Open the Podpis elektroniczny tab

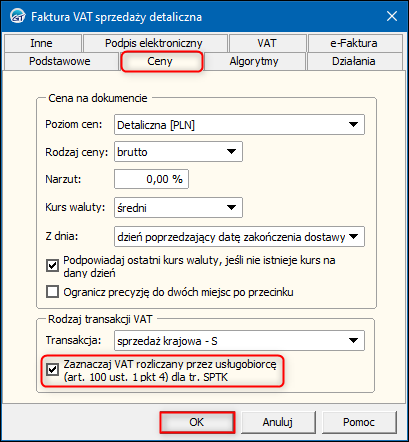pyautogui.click(x=154, y=43)
